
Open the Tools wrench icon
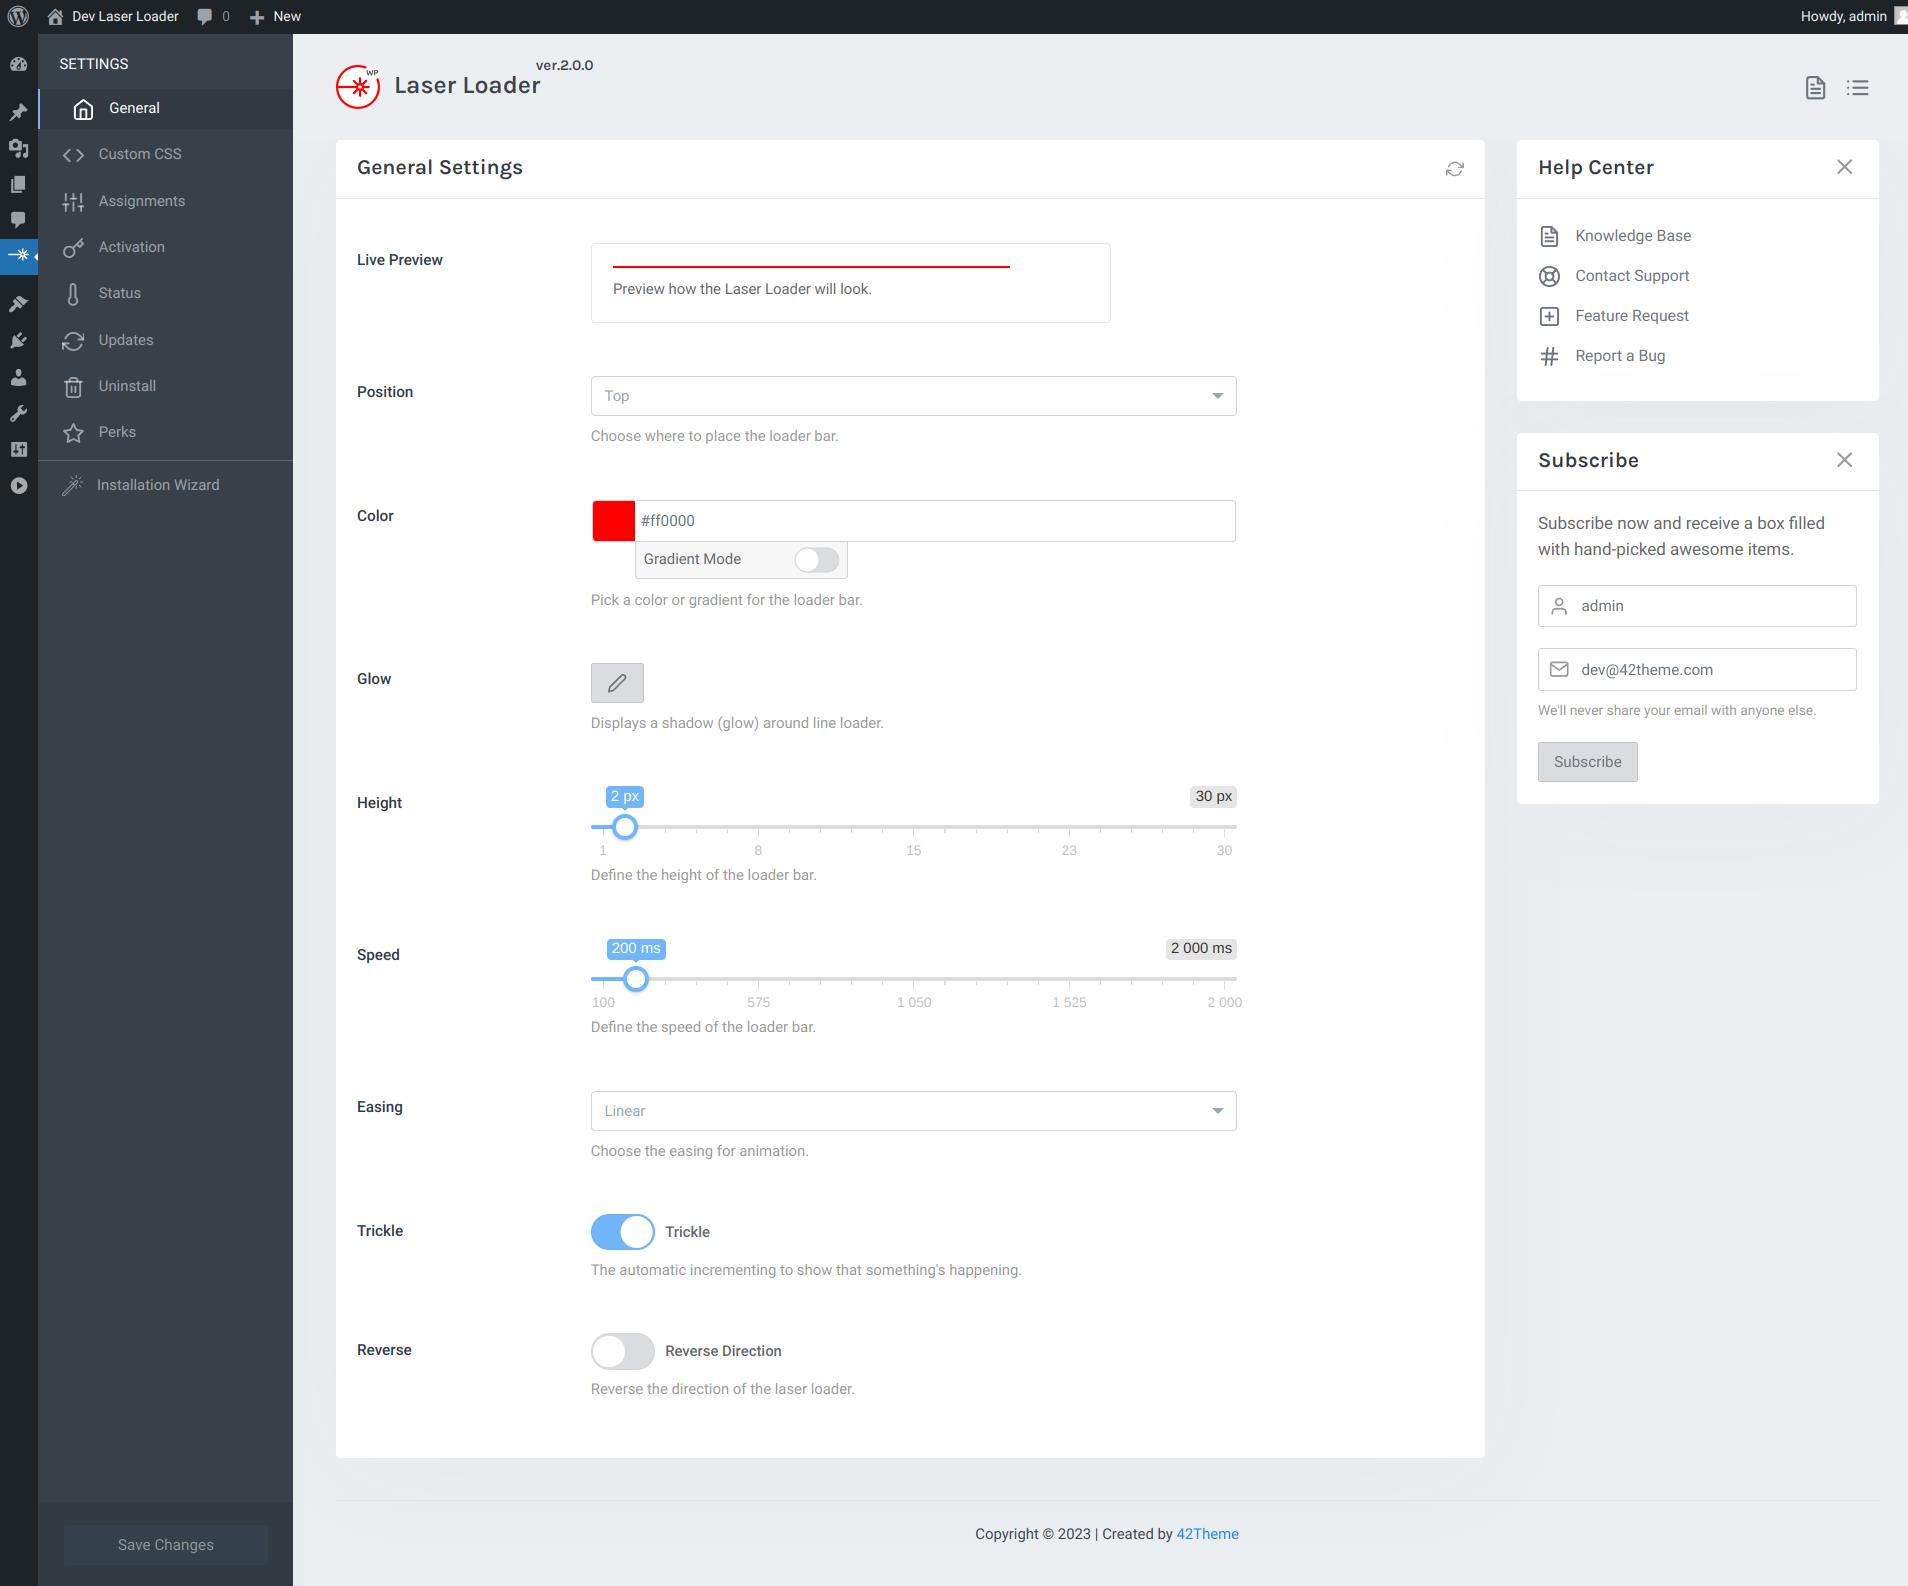[x=18, y=413]
